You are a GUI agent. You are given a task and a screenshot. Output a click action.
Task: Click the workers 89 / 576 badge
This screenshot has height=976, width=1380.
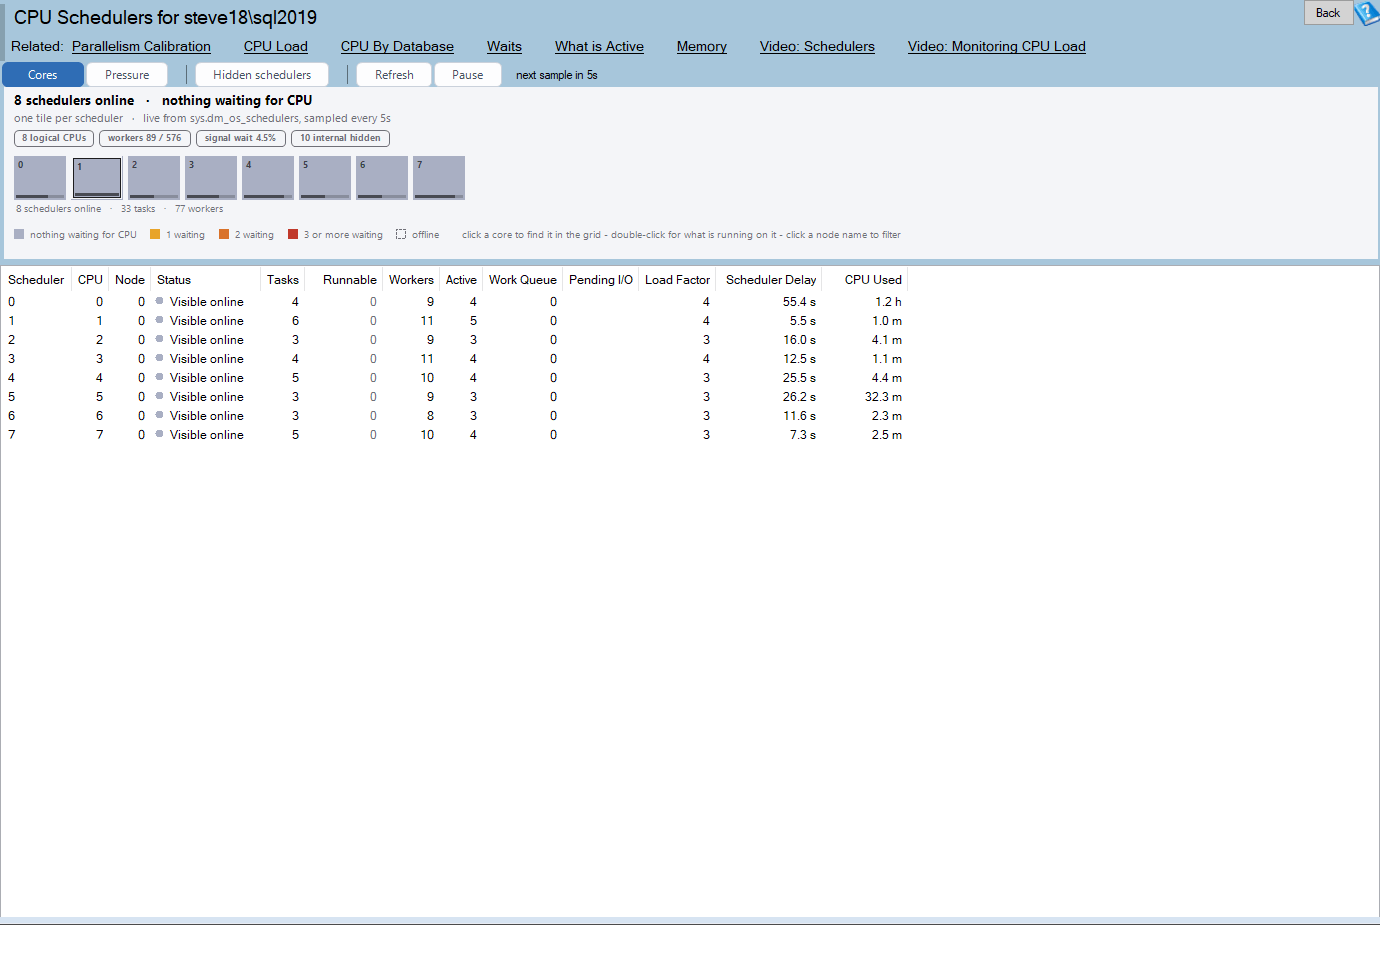(x=145, y=138)
